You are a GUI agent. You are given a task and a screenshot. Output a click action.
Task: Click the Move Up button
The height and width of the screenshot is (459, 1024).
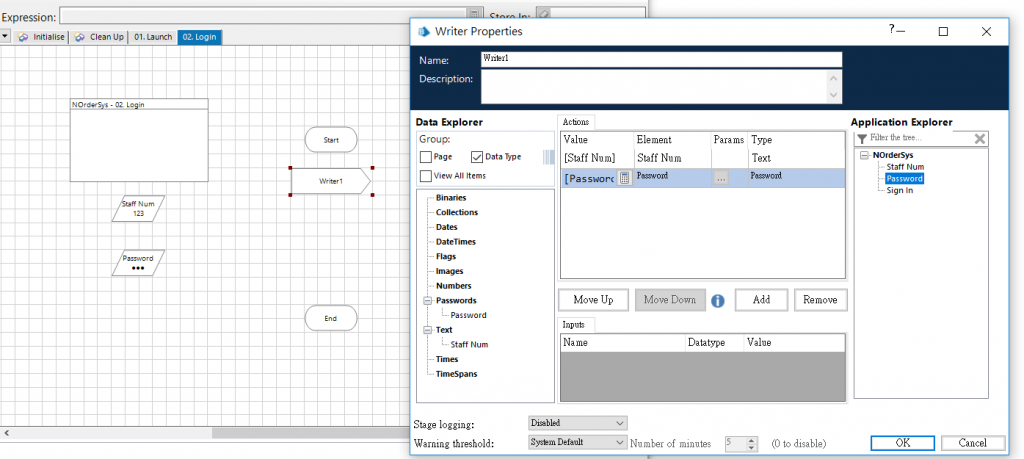(593, 300)
